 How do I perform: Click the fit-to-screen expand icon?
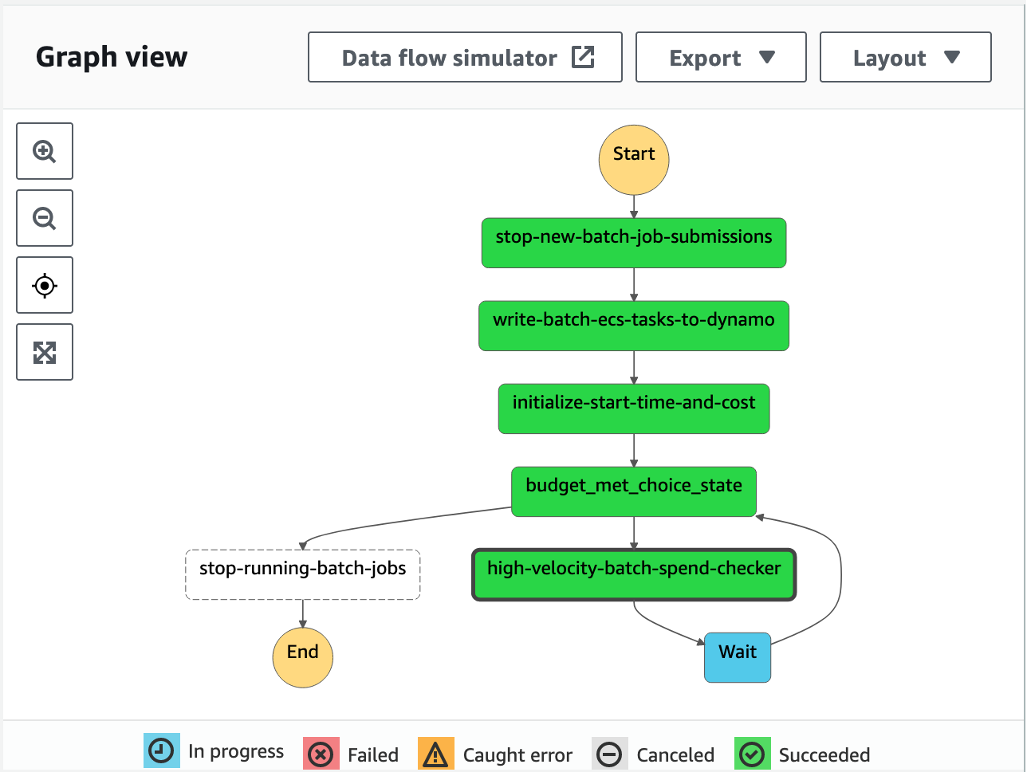tap(44, 352)
